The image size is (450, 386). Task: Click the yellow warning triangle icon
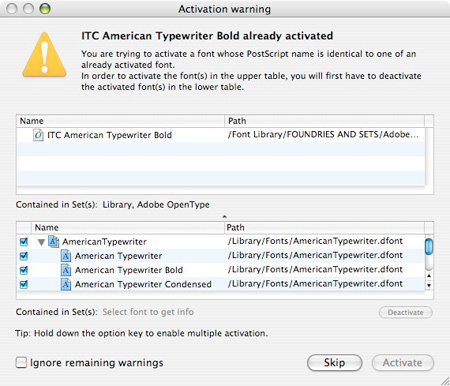44,55
